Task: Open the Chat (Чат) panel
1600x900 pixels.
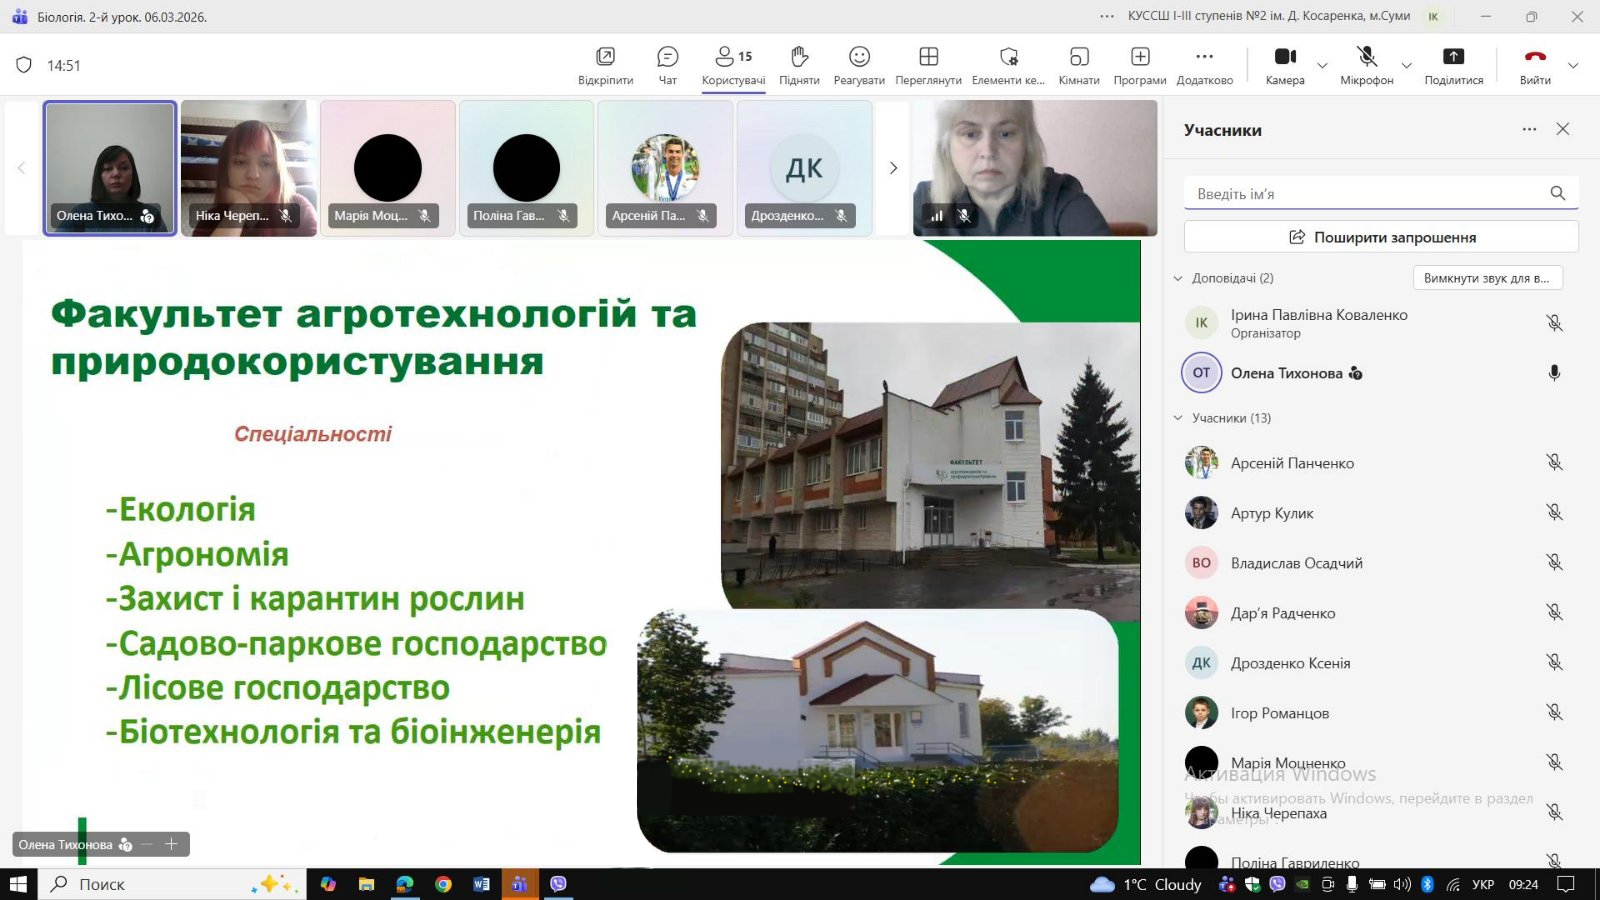Action: [667, 65]
